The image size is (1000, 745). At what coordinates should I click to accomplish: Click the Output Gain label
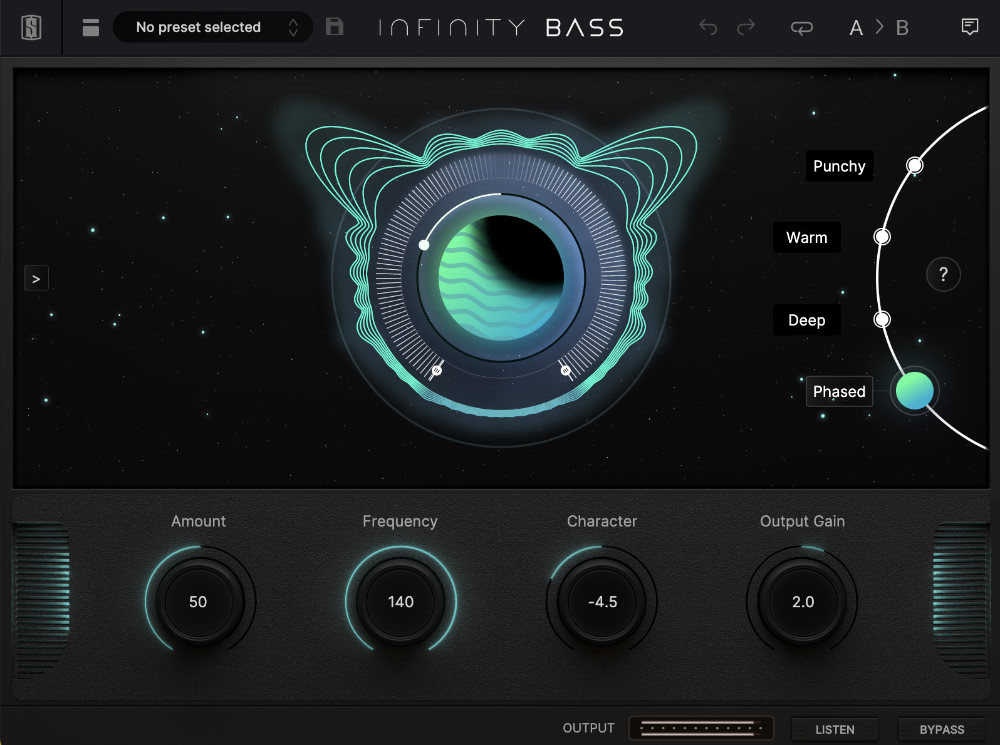tap(802, 521)
